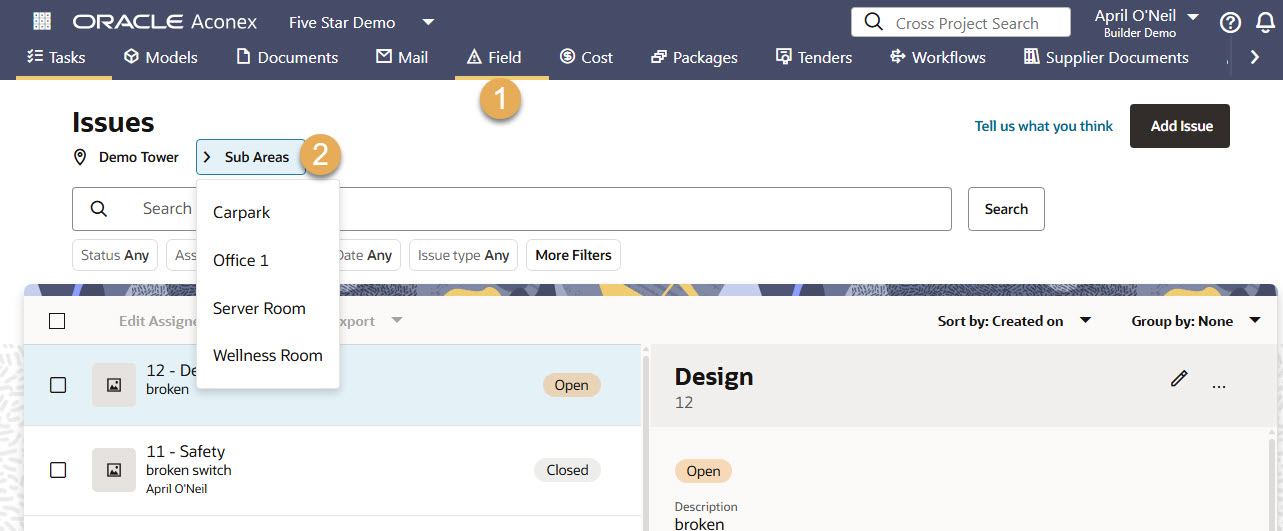Open the Workflows tab

[x=938, y=57]
